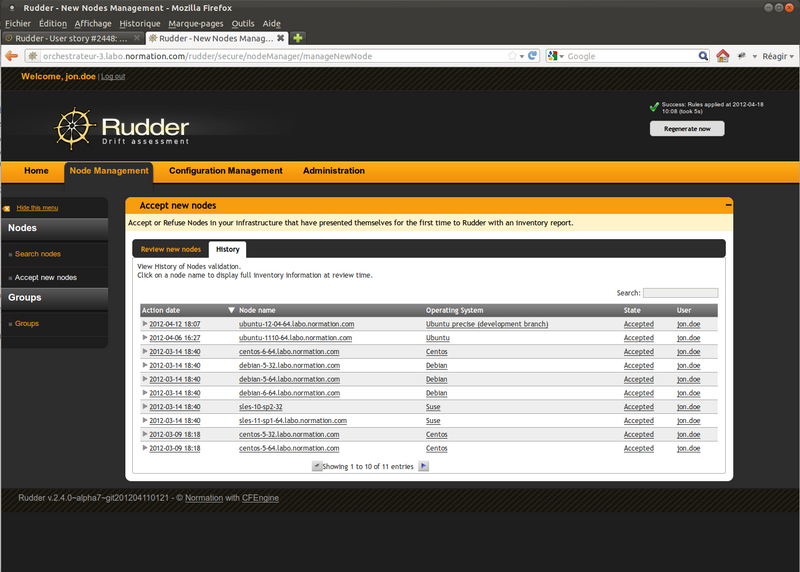The height and width of the screenshot is (572, 800).
Task: Open the Outils menu
Action: [243, 23]
